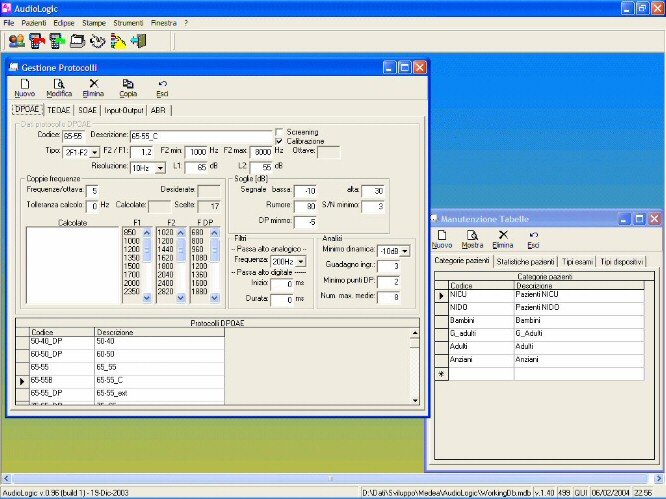
Task: Click the folder-window toolbar icon
Action: tap(77, 41)
